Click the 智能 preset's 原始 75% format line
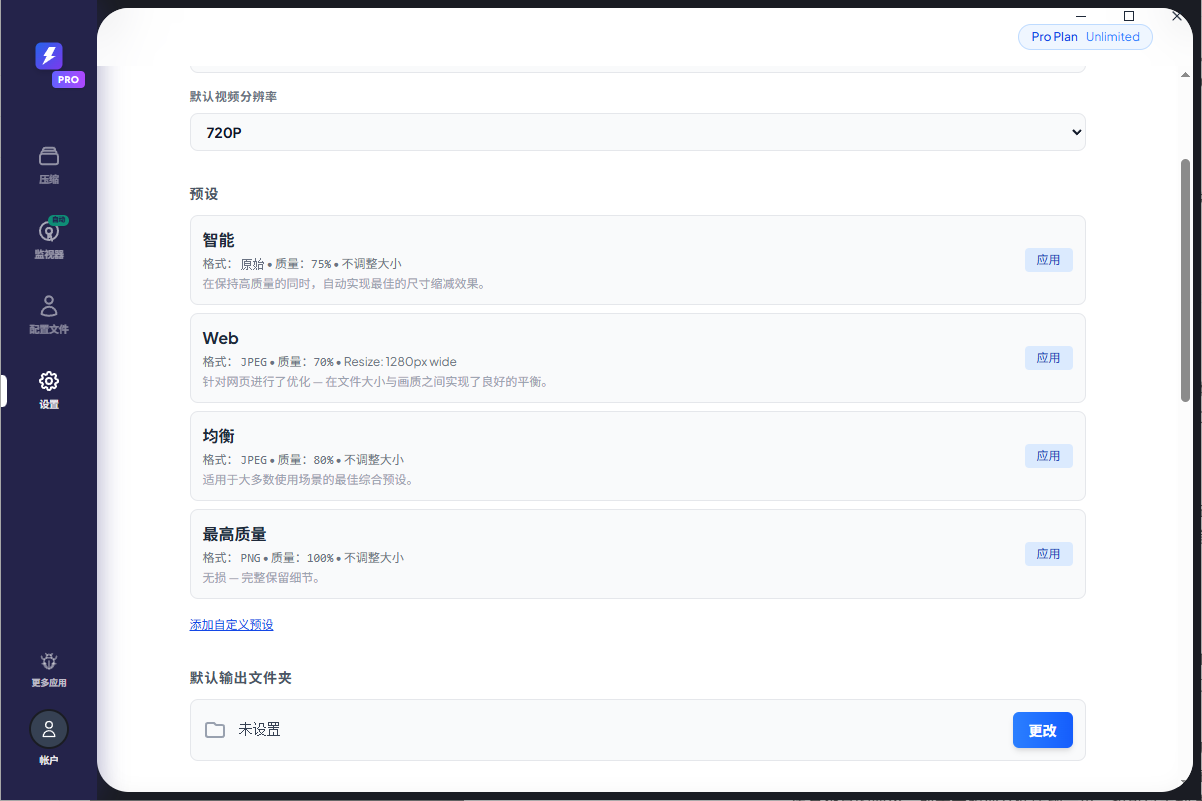1202x801 pixels. (301, 264)
